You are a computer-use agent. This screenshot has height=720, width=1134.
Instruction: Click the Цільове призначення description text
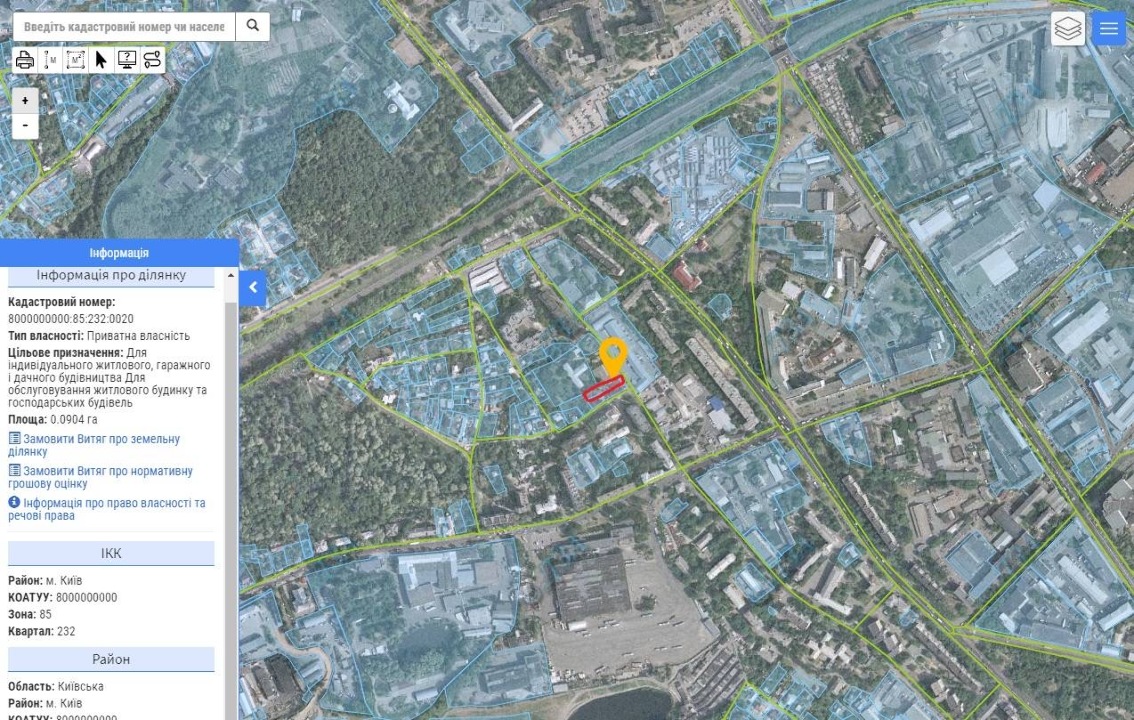point(108,377)
